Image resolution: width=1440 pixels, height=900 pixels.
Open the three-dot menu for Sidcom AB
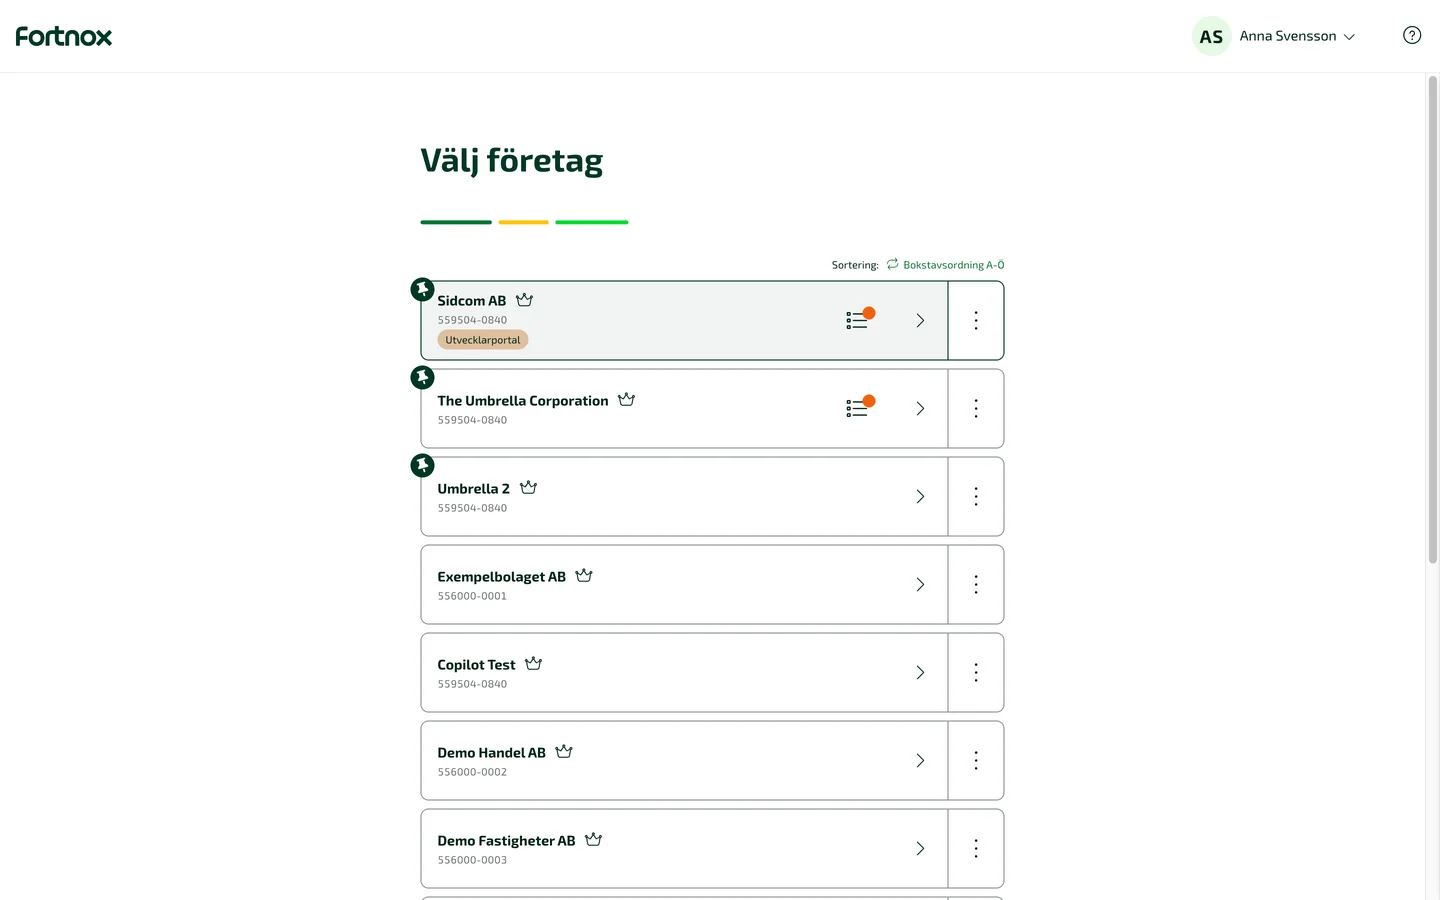point(976,320)
